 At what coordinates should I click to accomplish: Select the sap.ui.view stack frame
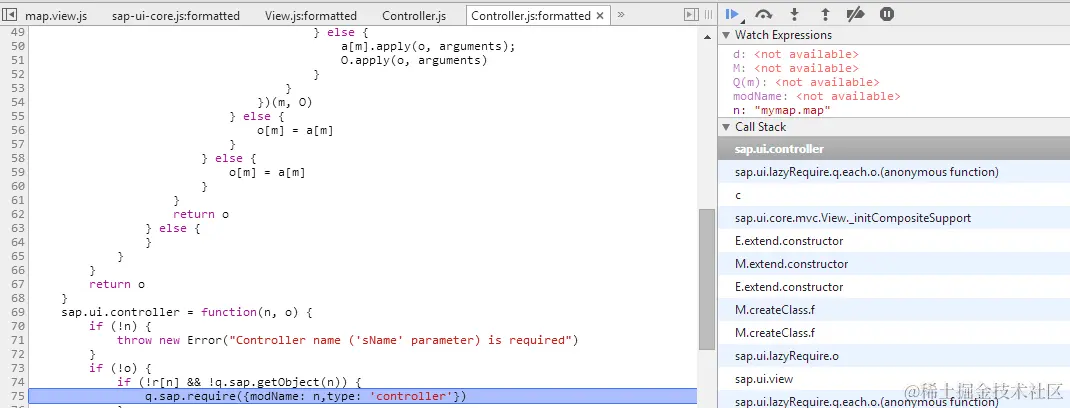[894, 379]
